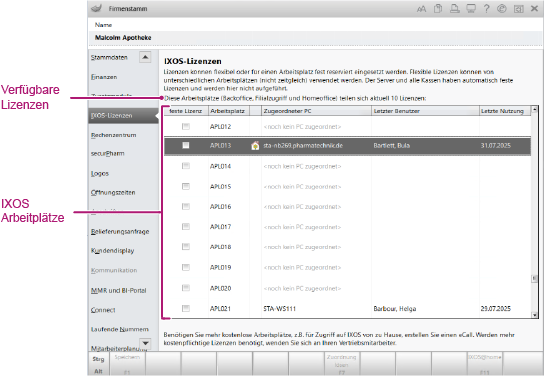Open the securPharm section
Viewport: 545px width, 376px height.
click(107, 154)
